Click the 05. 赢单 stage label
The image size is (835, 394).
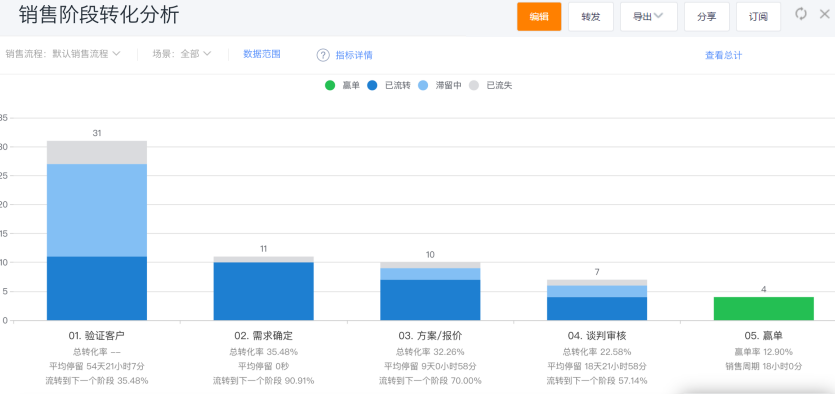(x=764, y=336)
